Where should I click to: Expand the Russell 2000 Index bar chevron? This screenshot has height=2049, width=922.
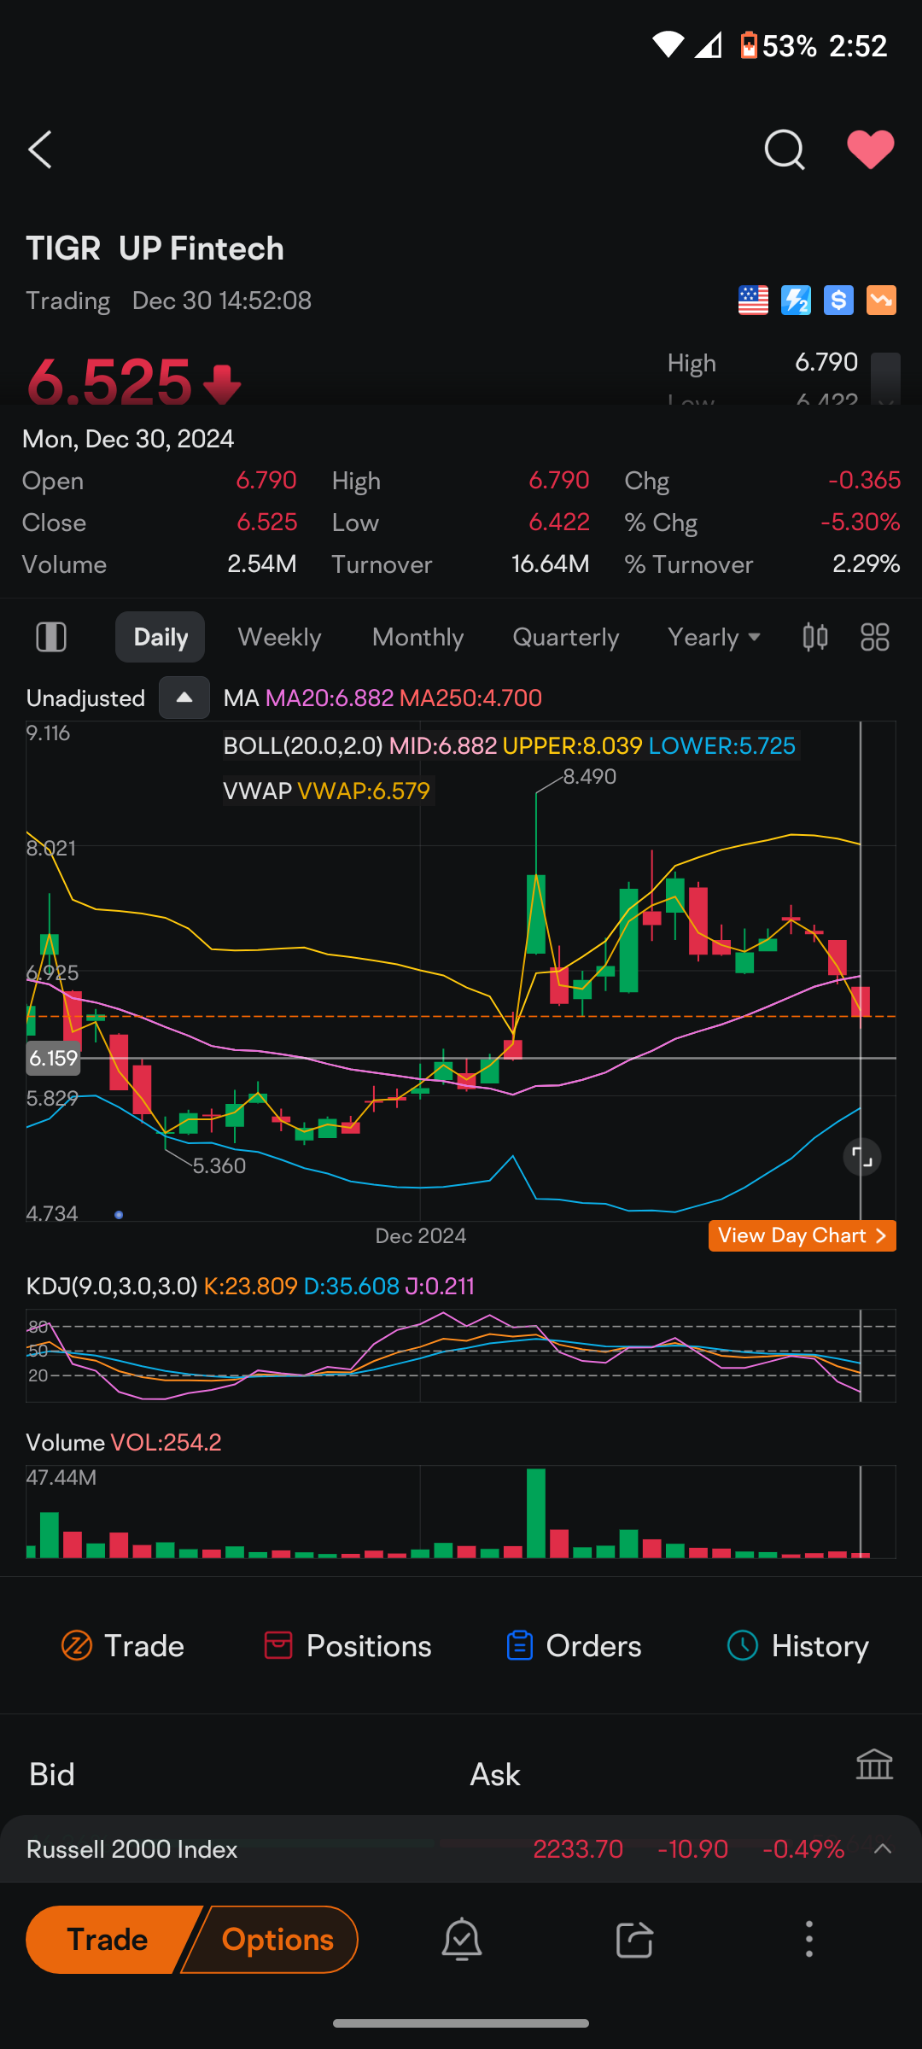(x=882, y=1849)
